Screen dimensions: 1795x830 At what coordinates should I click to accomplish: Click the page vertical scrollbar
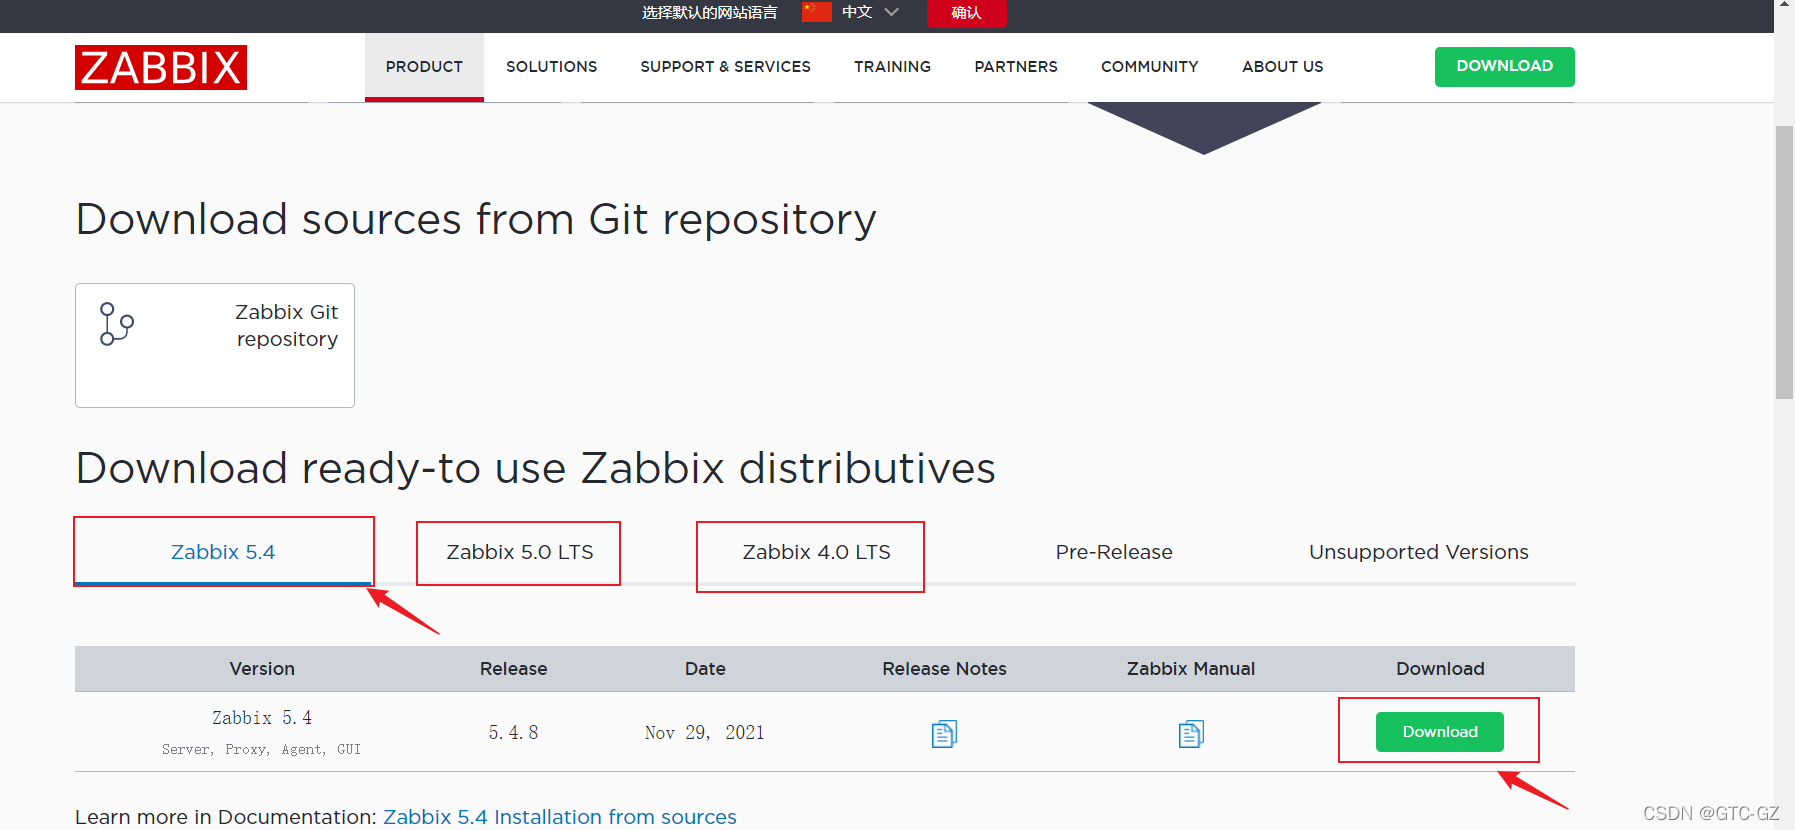[x=1785, y=262]
